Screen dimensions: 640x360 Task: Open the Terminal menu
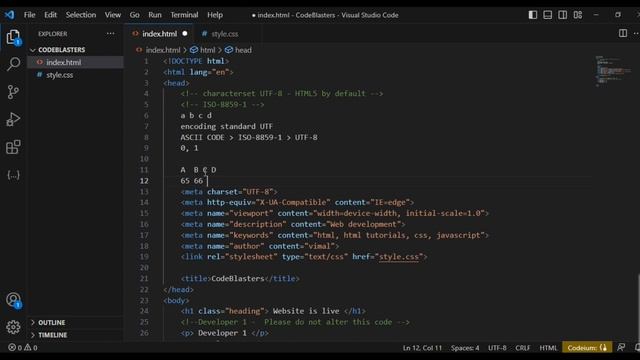click(x=184, y=15)
